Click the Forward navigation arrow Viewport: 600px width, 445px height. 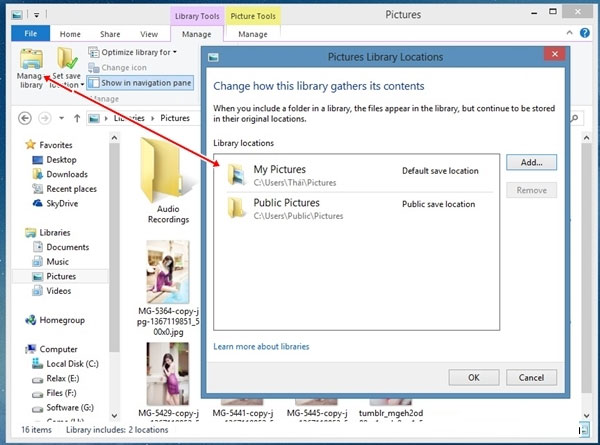[x=44, y=118]
